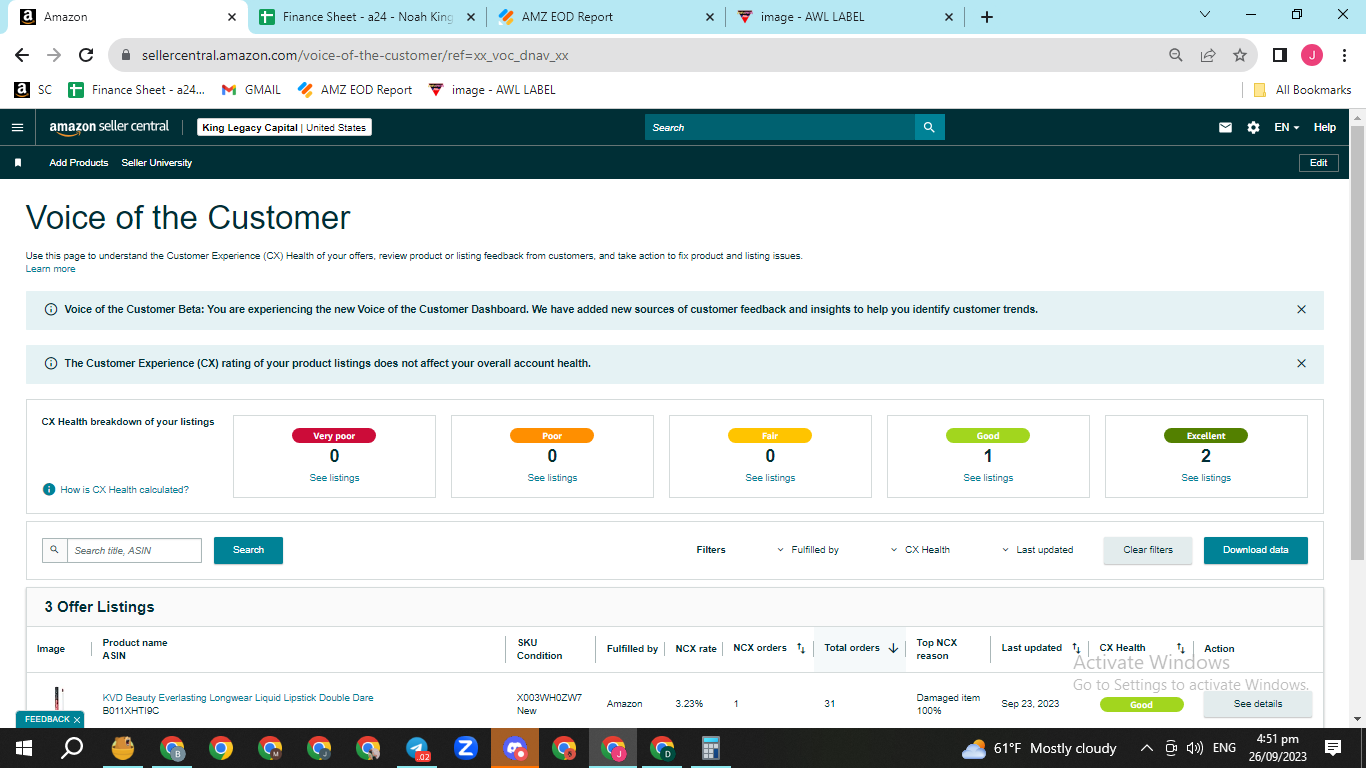Image resolution: width=1366 pixels, height=768 pixels.
Task: See details for the KVD Beauty lipstick listing
Action: coord(1257,704)
